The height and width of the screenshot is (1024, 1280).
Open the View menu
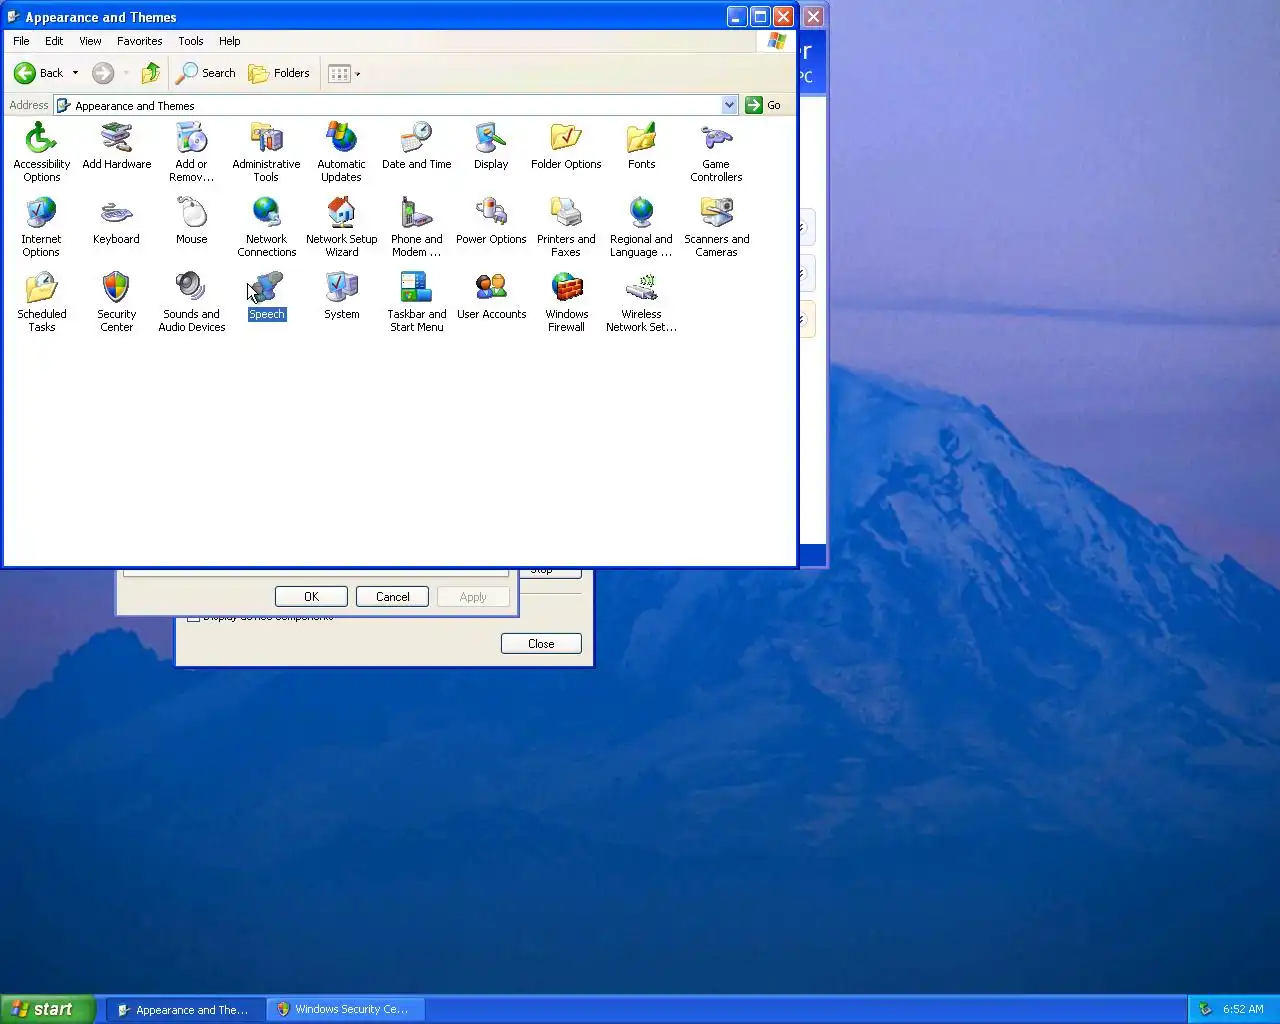point(90,41)
